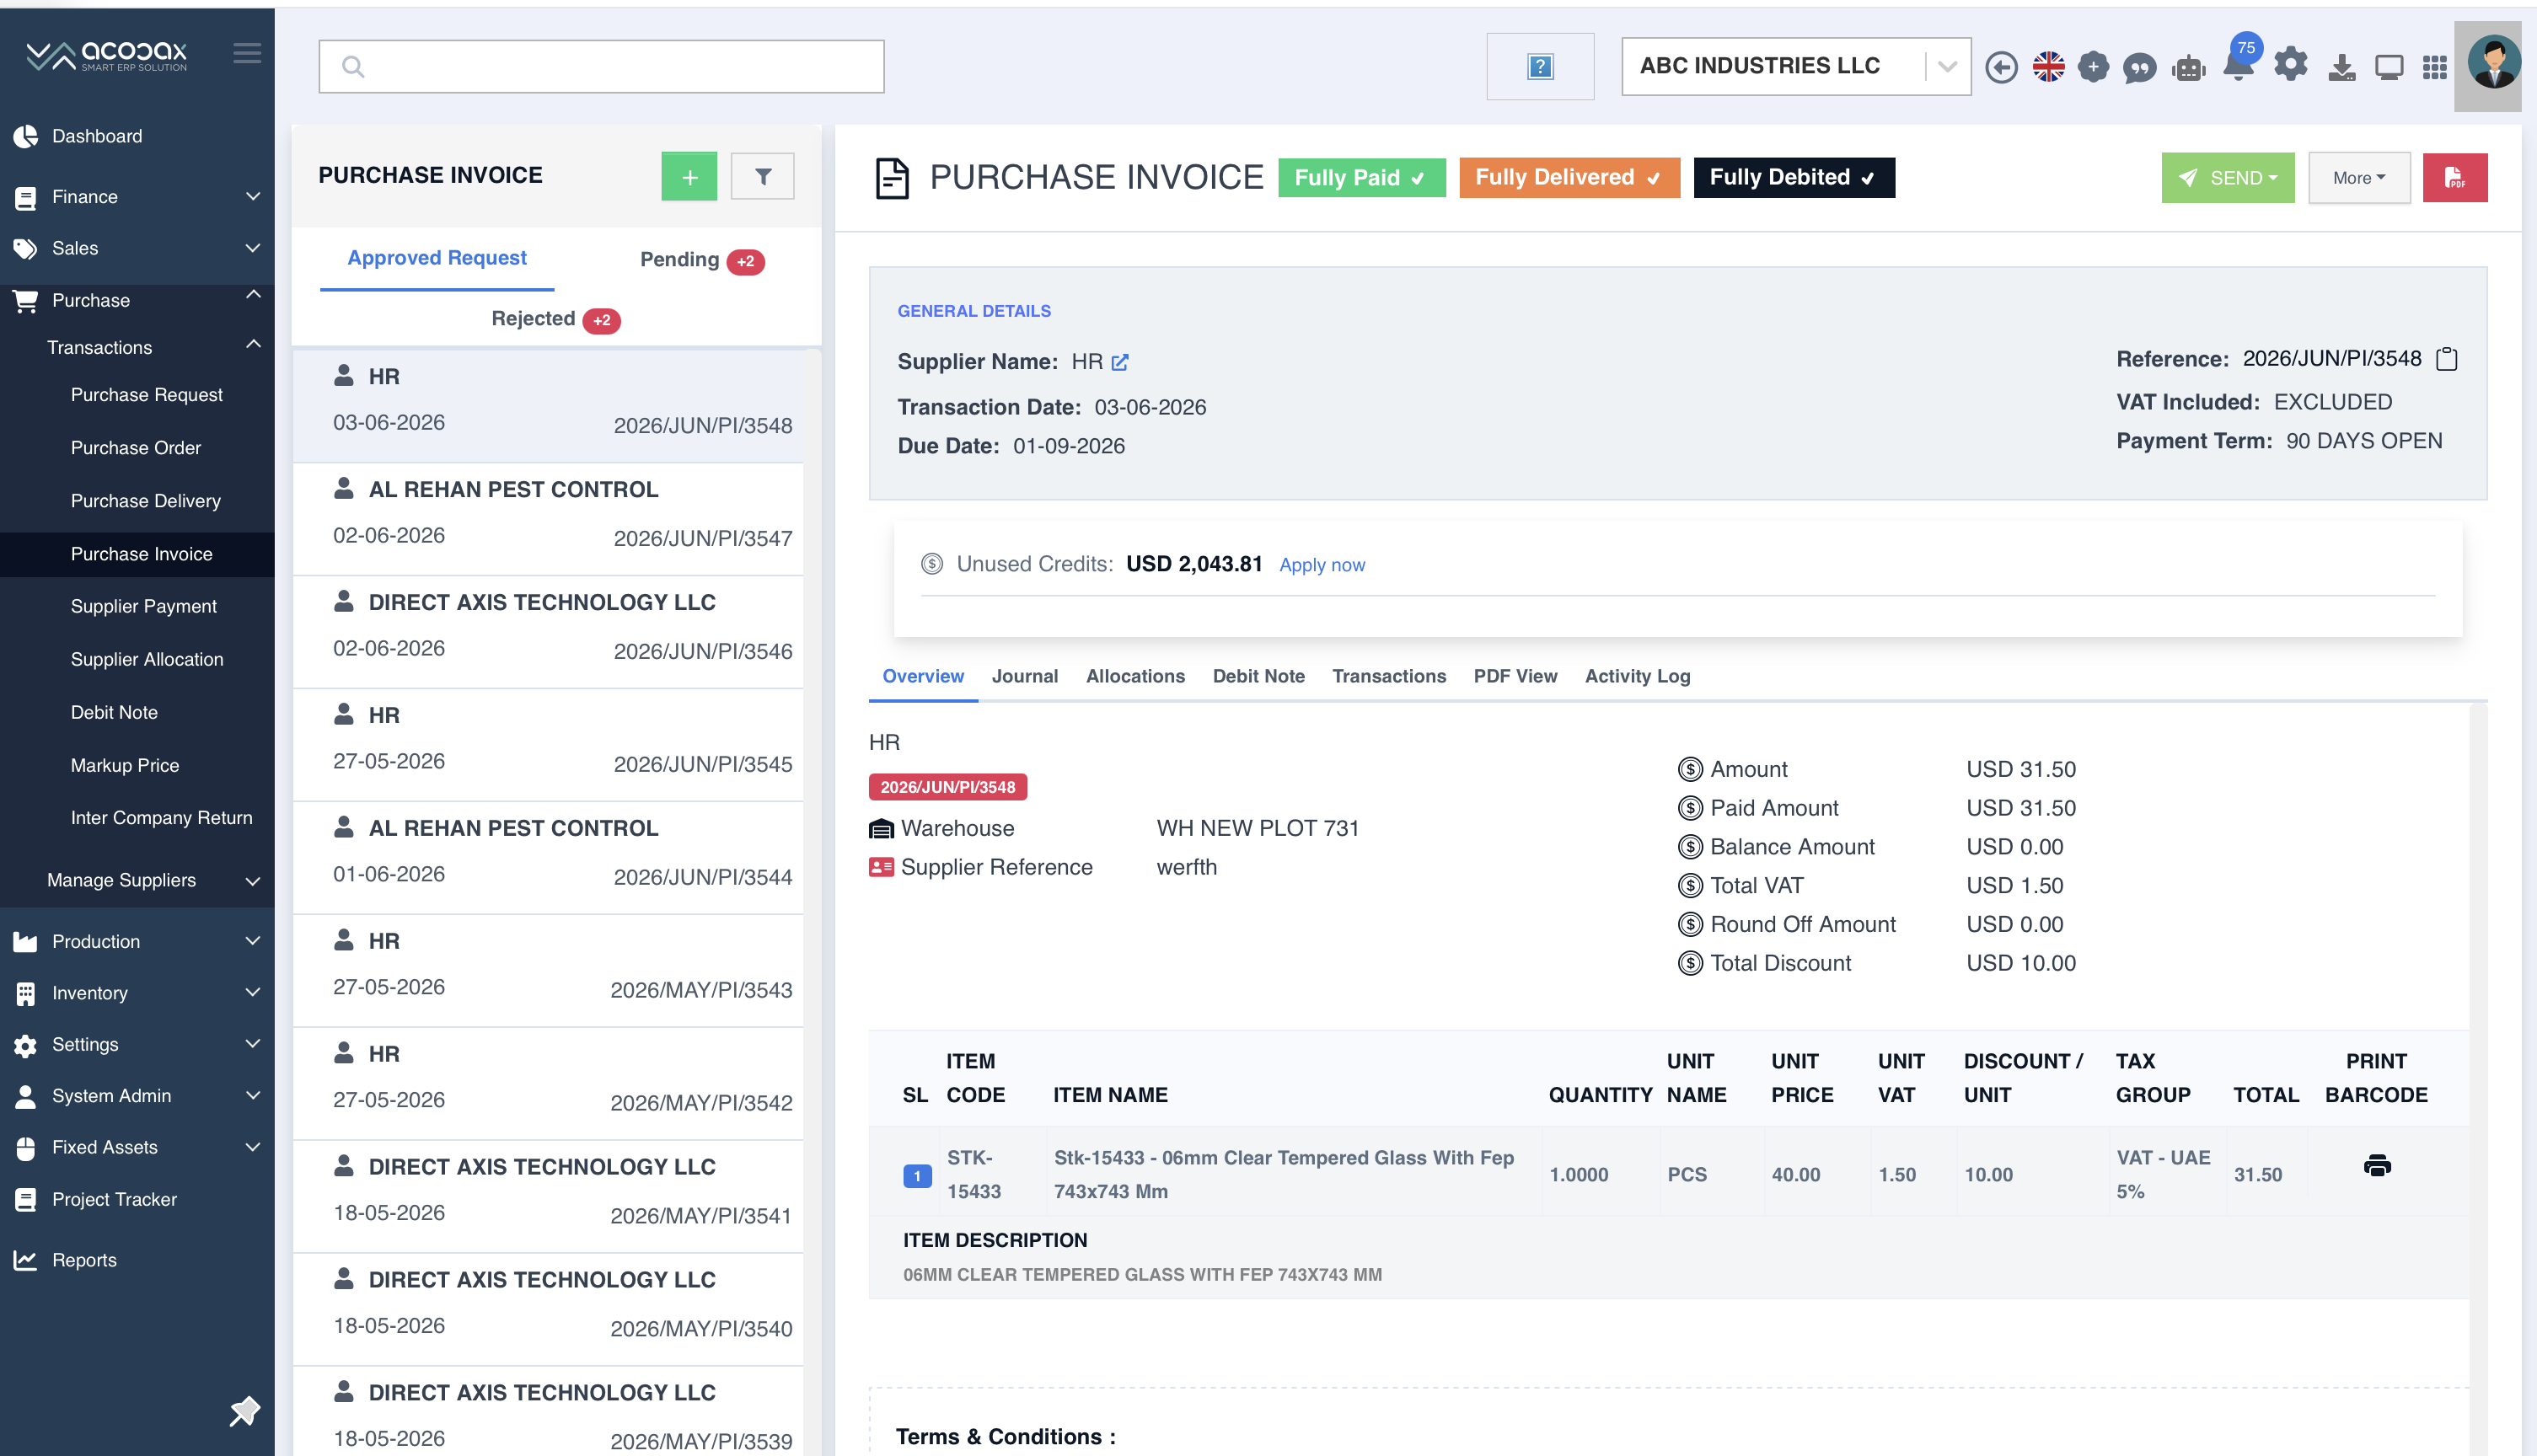Open the PDF View tab
Screen dimensions: 2537x1456
point(1515,676)
